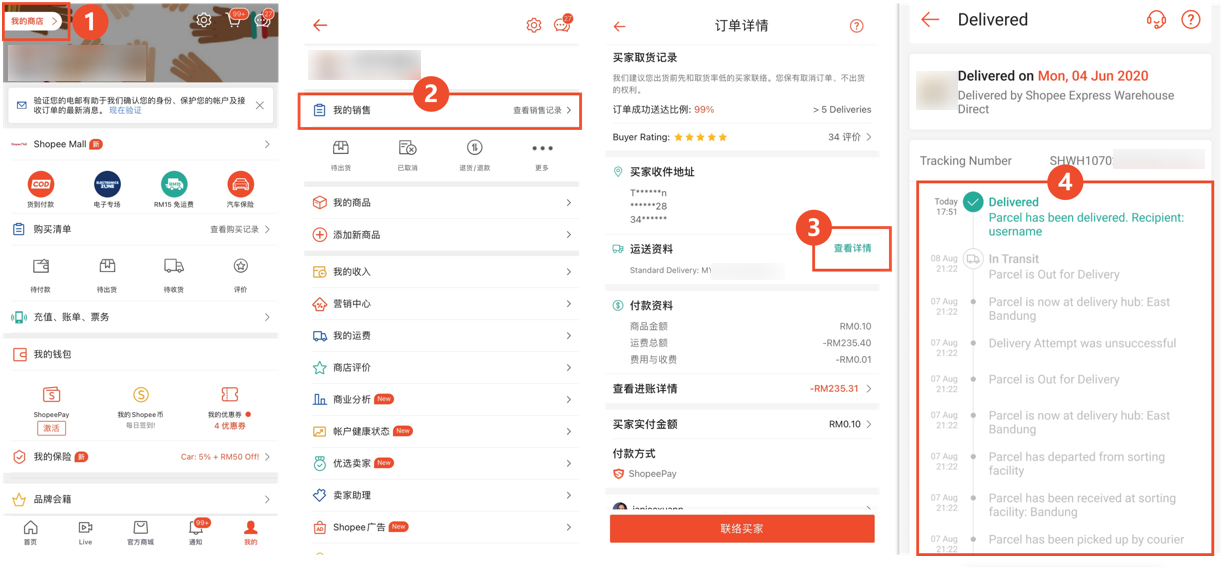The image size is (1221, 567).
Task: Open 待出货 to-ship icon under 我的销售
Action: (x=341, y=148)
